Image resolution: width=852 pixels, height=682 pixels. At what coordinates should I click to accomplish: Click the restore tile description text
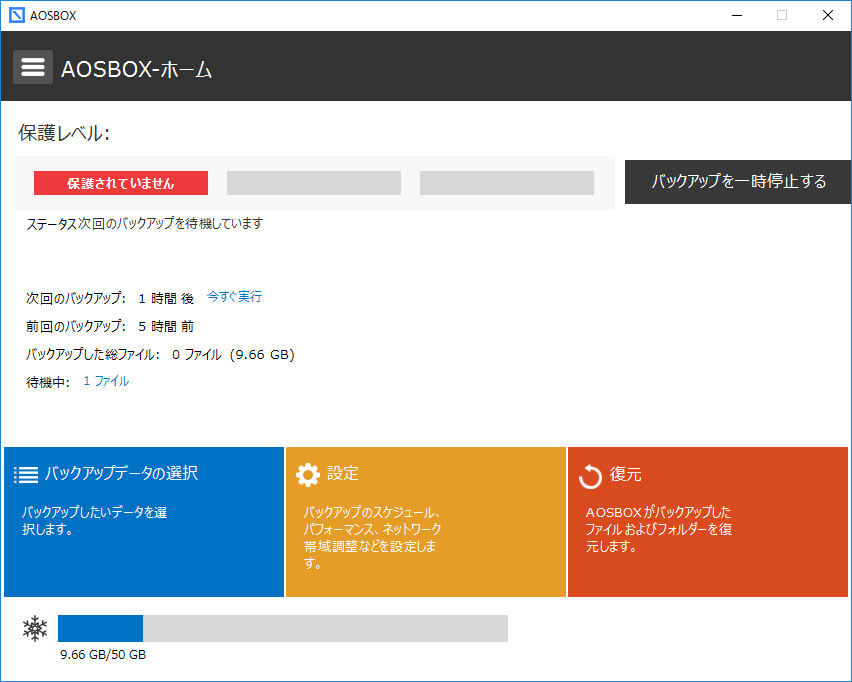tap(659, 529)
